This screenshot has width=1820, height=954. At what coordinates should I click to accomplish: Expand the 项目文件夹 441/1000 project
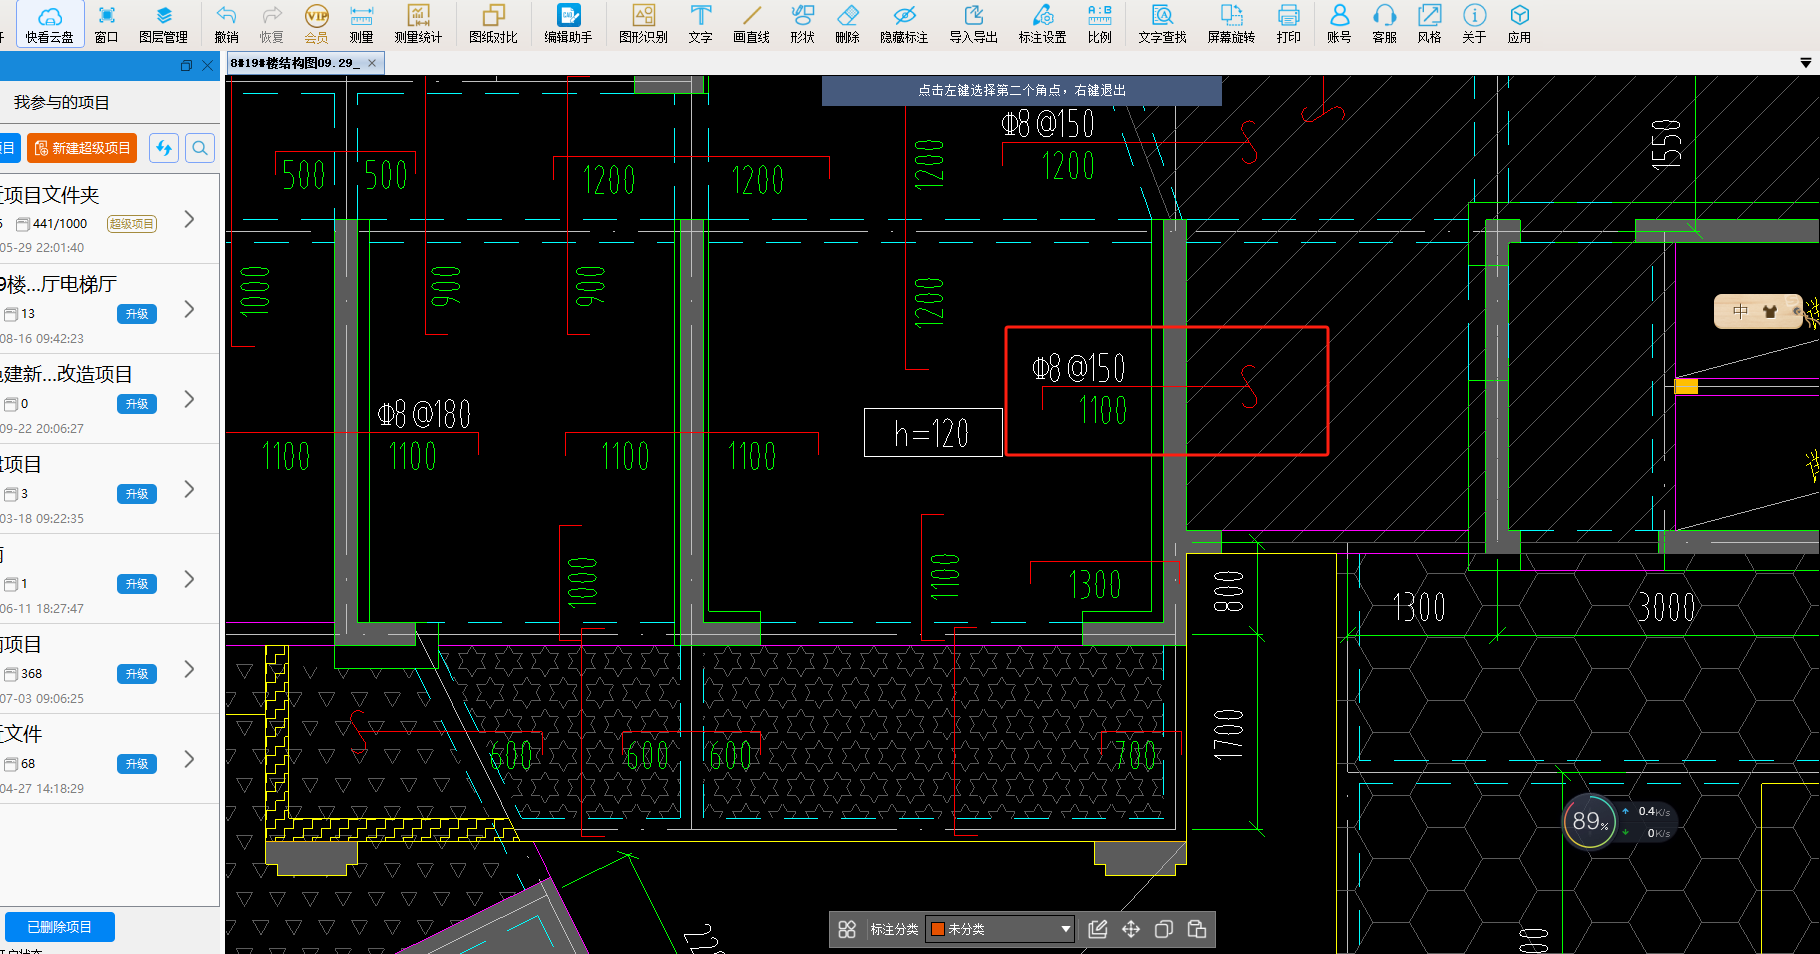point(189,219)
